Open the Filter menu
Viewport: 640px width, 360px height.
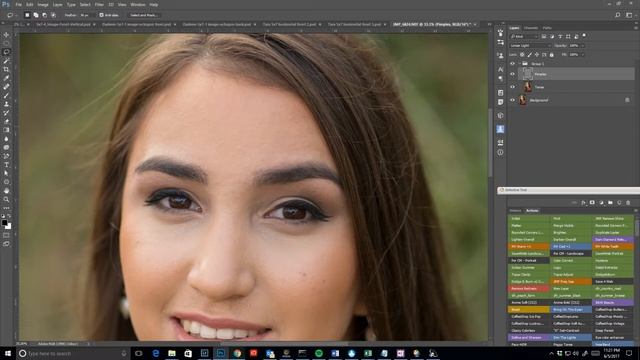pyautogui.click(x=99, y=4)
